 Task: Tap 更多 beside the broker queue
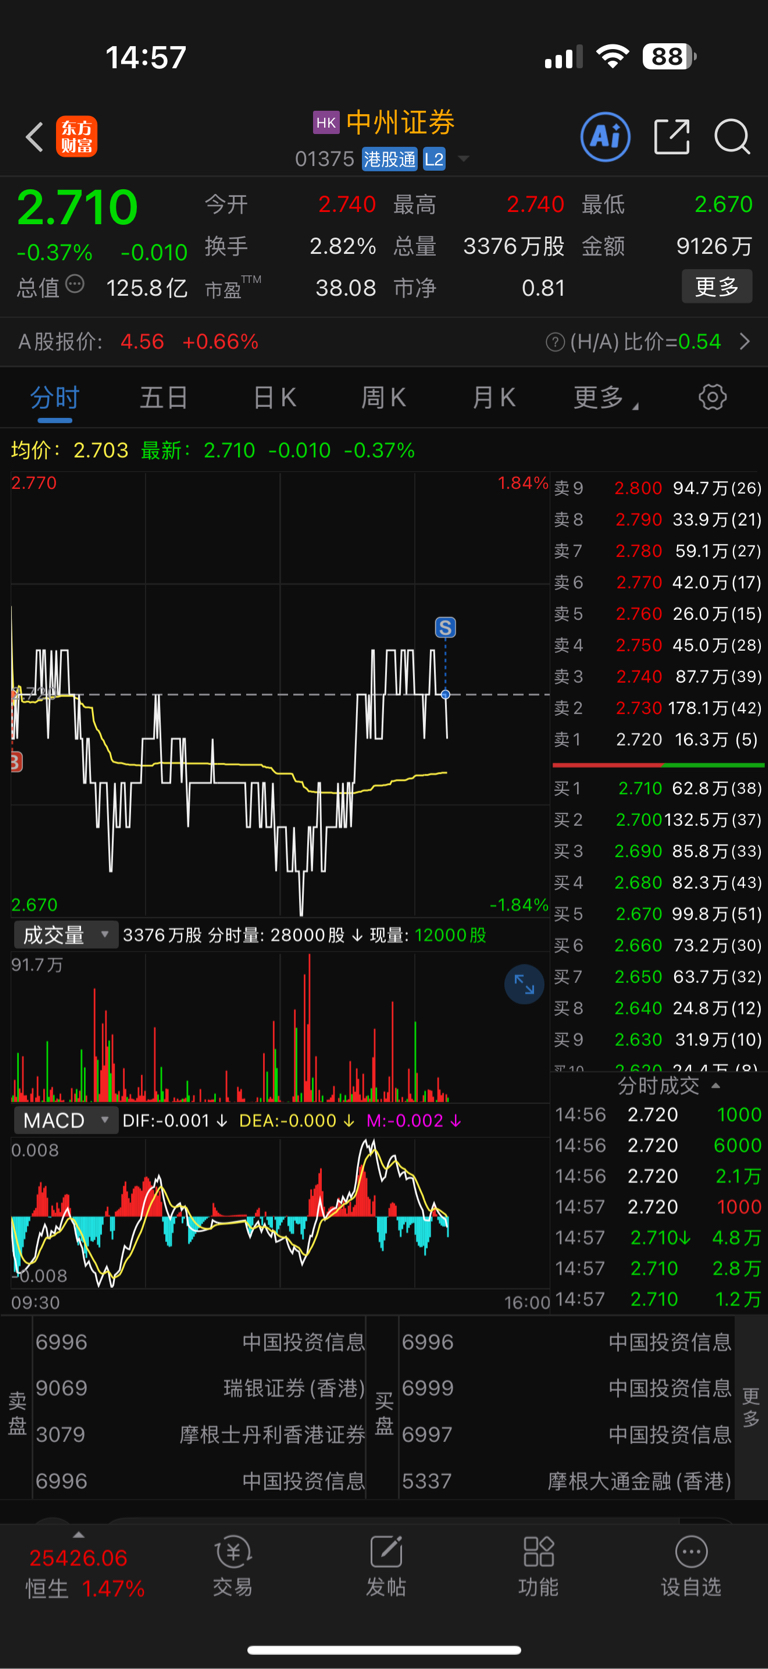pyautogui.click(x=751, y=1406)
